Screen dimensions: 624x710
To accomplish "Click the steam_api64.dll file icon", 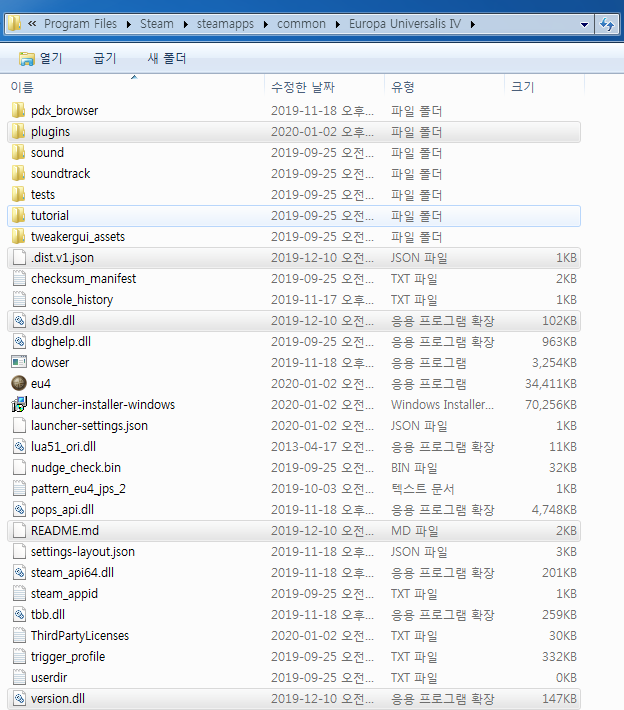I will [x=19, y=573].
